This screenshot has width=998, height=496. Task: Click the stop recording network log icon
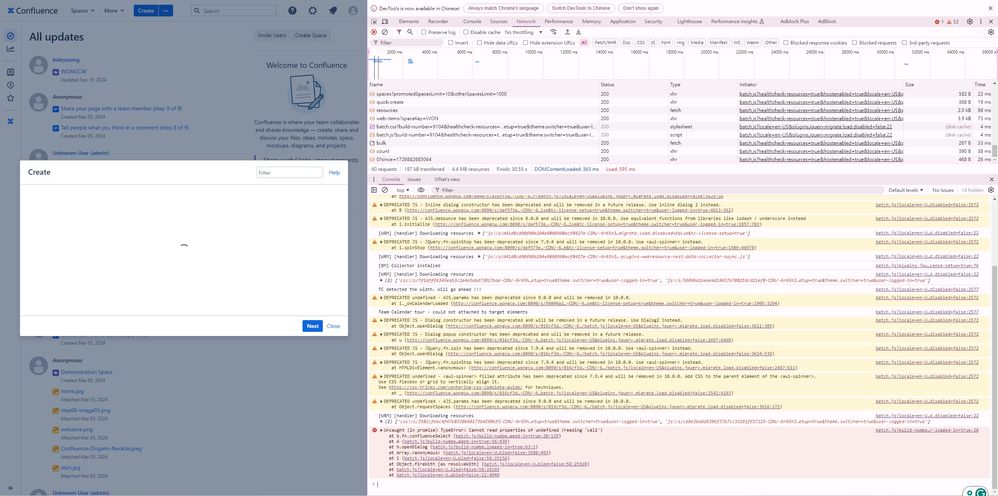pyautogui.click(x=374, y=32)
